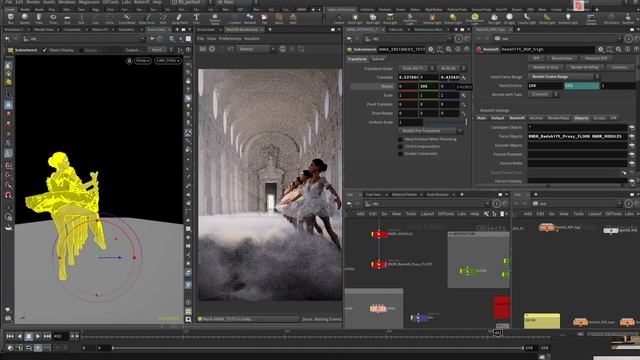The width and height of the screenshot is (640, 360).
Task: Add an Area Light from shelf
Action: click(x=390, y=18)
